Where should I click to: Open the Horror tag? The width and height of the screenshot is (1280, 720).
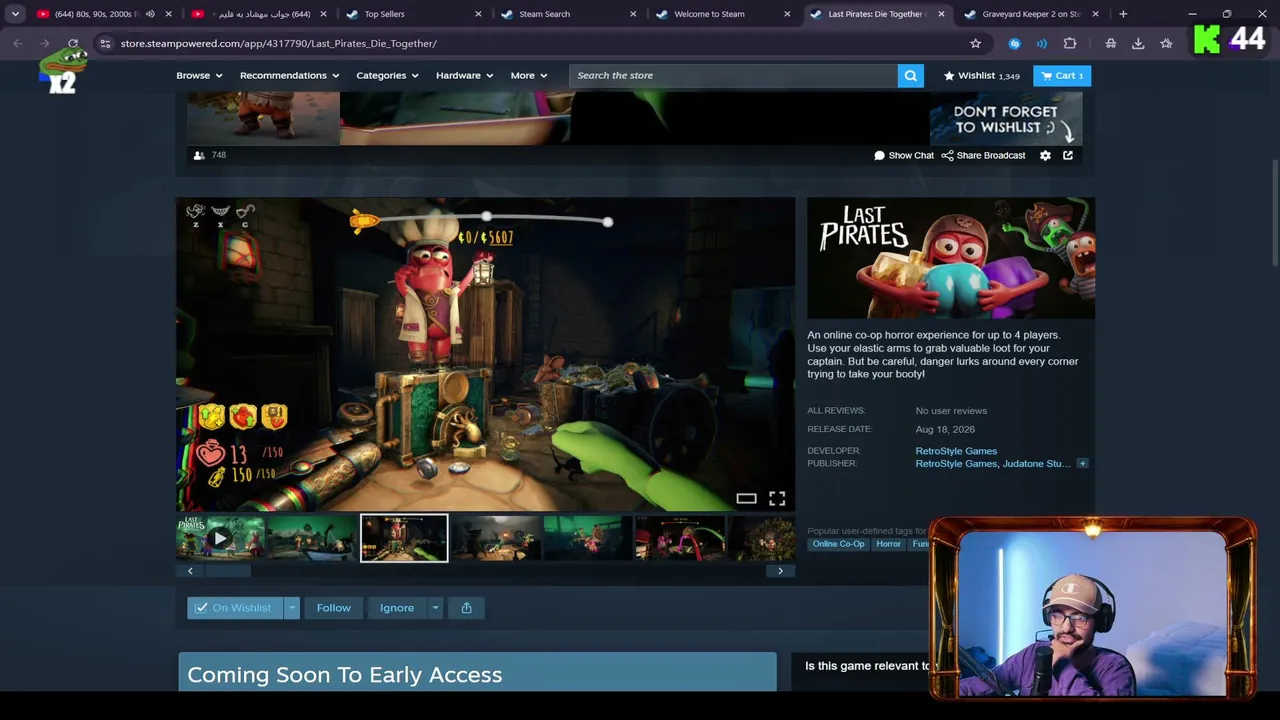(x=888, y=544)
